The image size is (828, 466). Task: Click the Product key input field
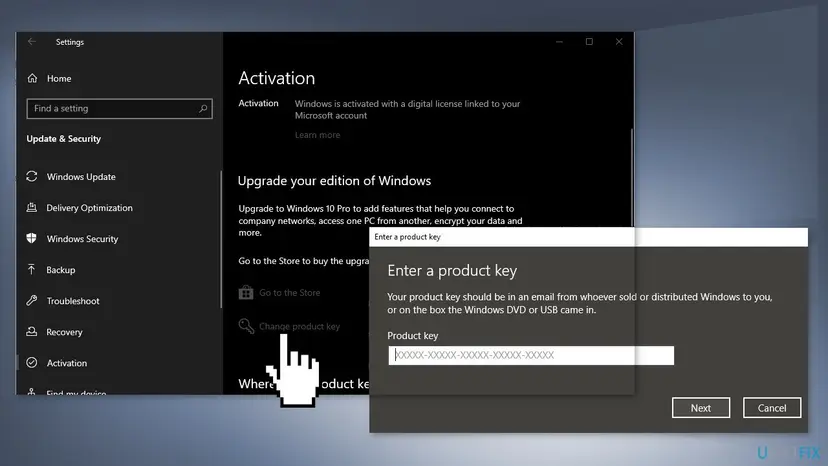(x=531, y=355)
